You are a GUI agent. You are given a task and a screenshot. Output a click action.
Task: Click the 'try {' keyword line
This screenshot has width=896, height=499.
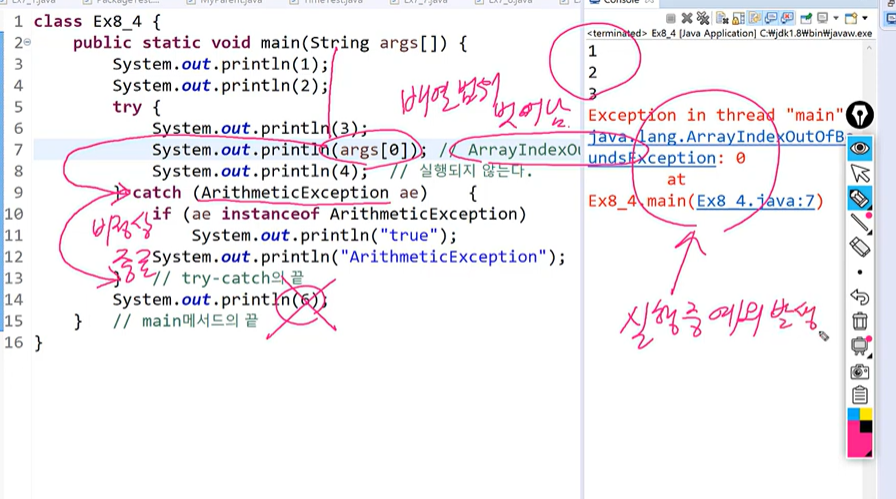[137, 107]
